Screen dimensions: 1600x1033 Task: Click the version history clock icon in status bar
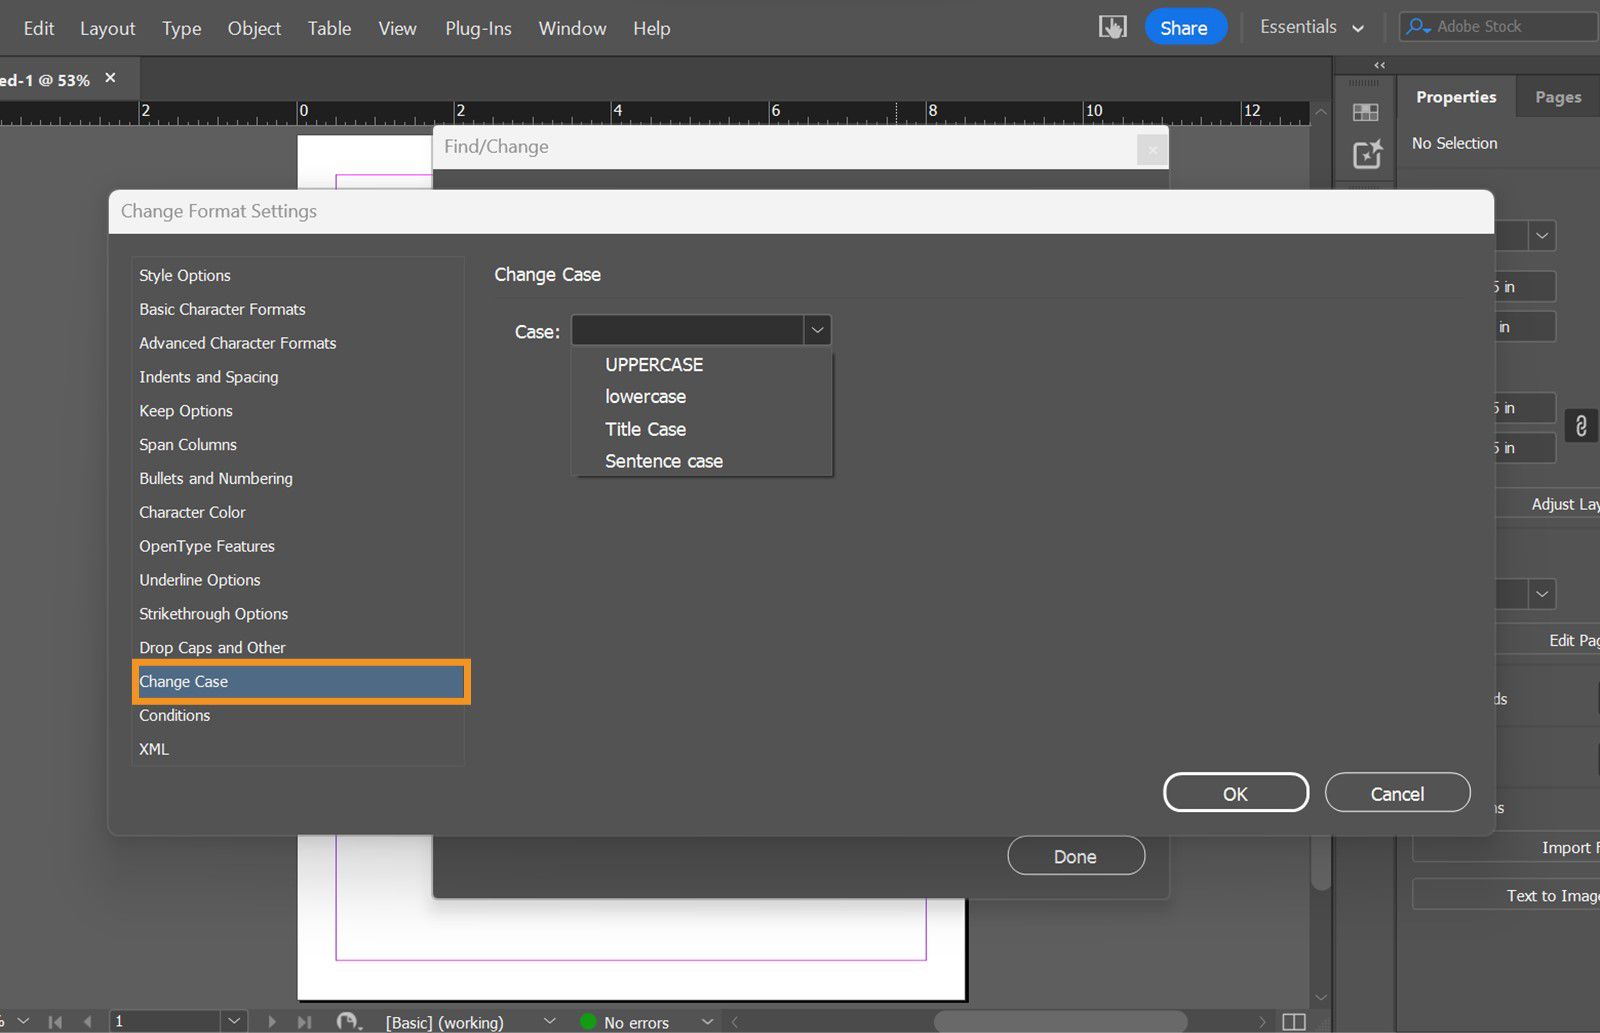[x=349, y=1021]
